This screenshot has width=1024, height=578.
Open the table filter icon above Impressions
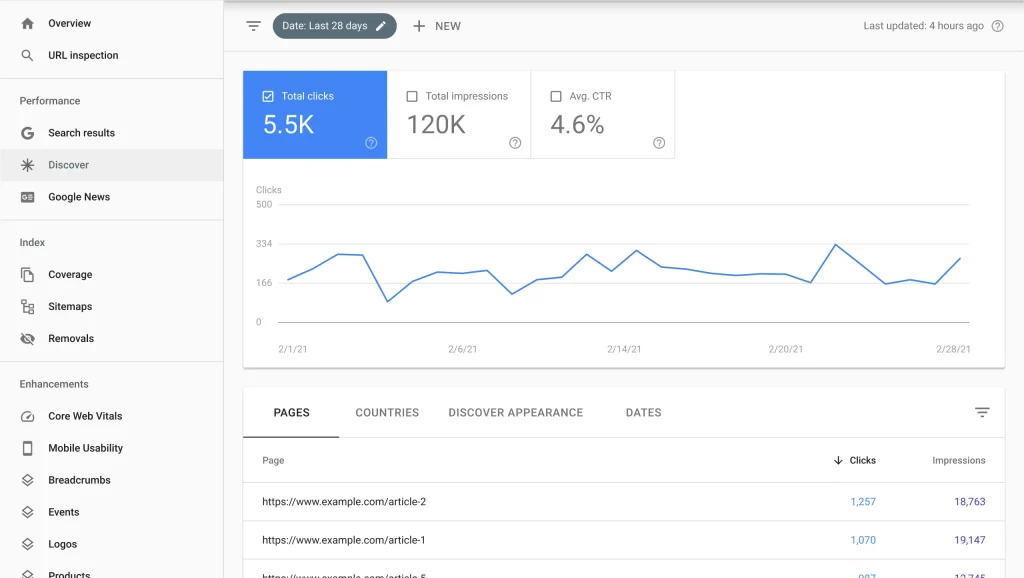coord(982,412)
